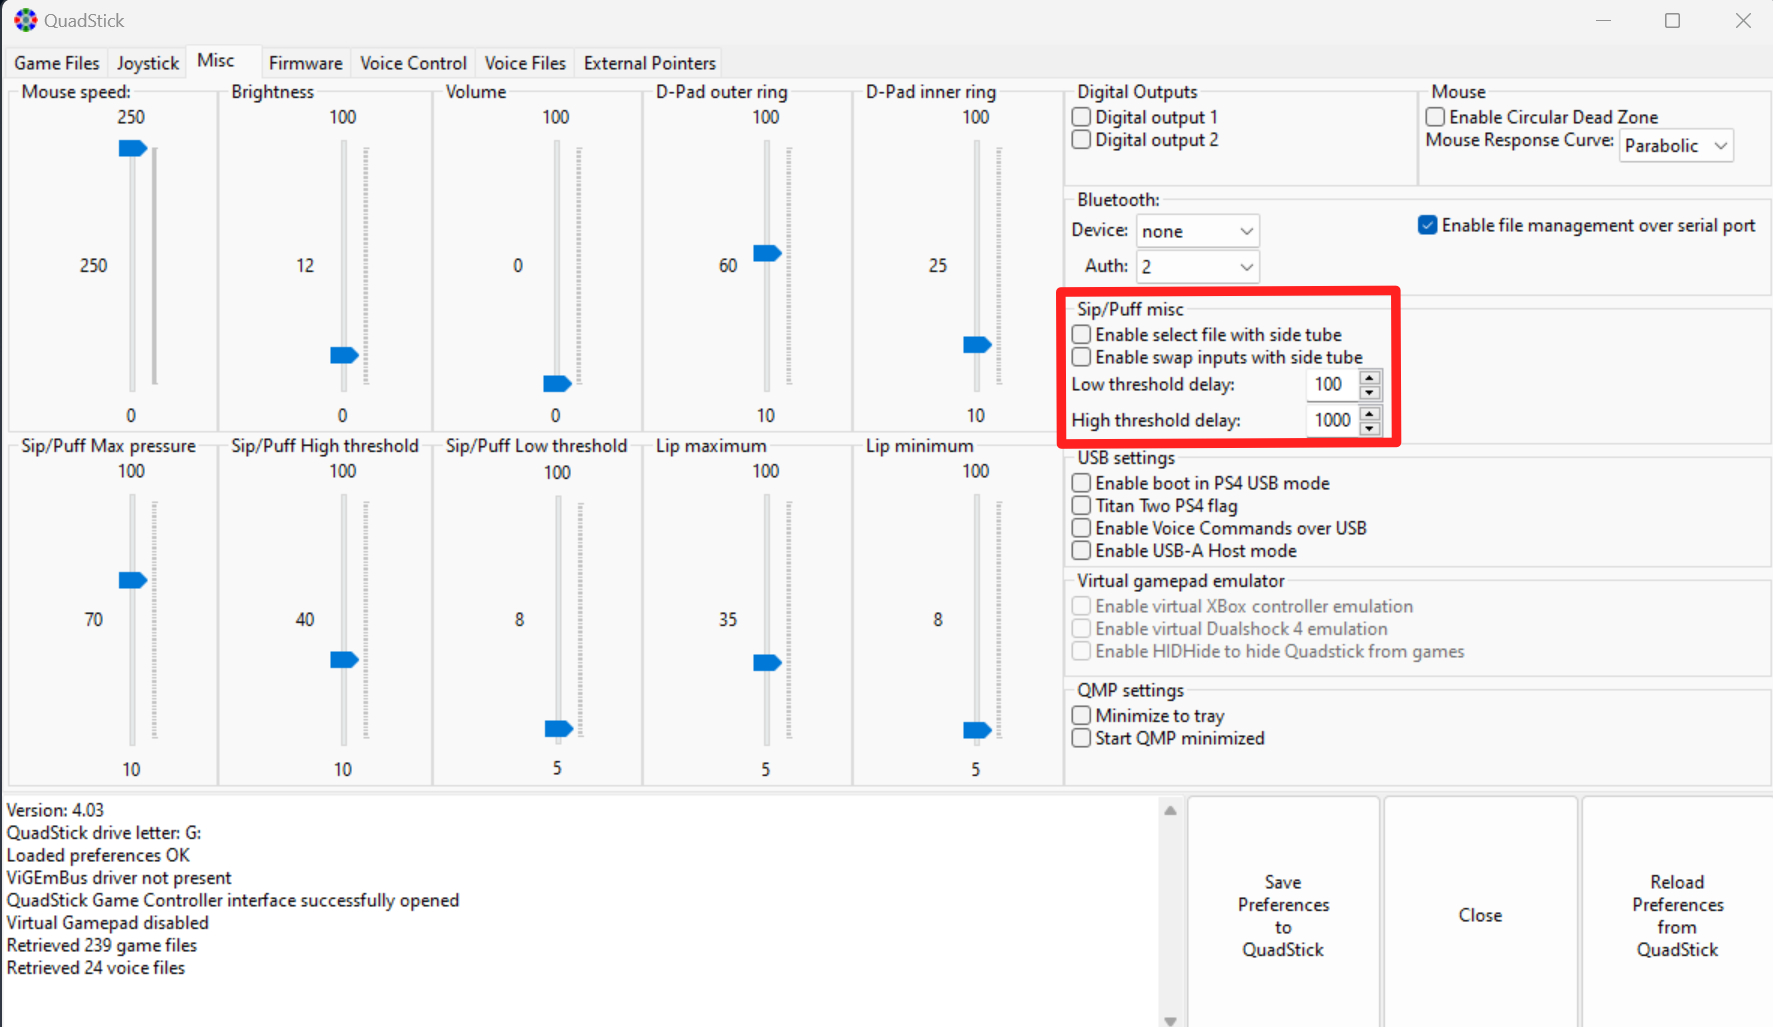Image resolution: width=1773 pixels, height=1027 pixels.
Task: Uncheck Enable file management over serial port
Action: [x=1428, y=225]
